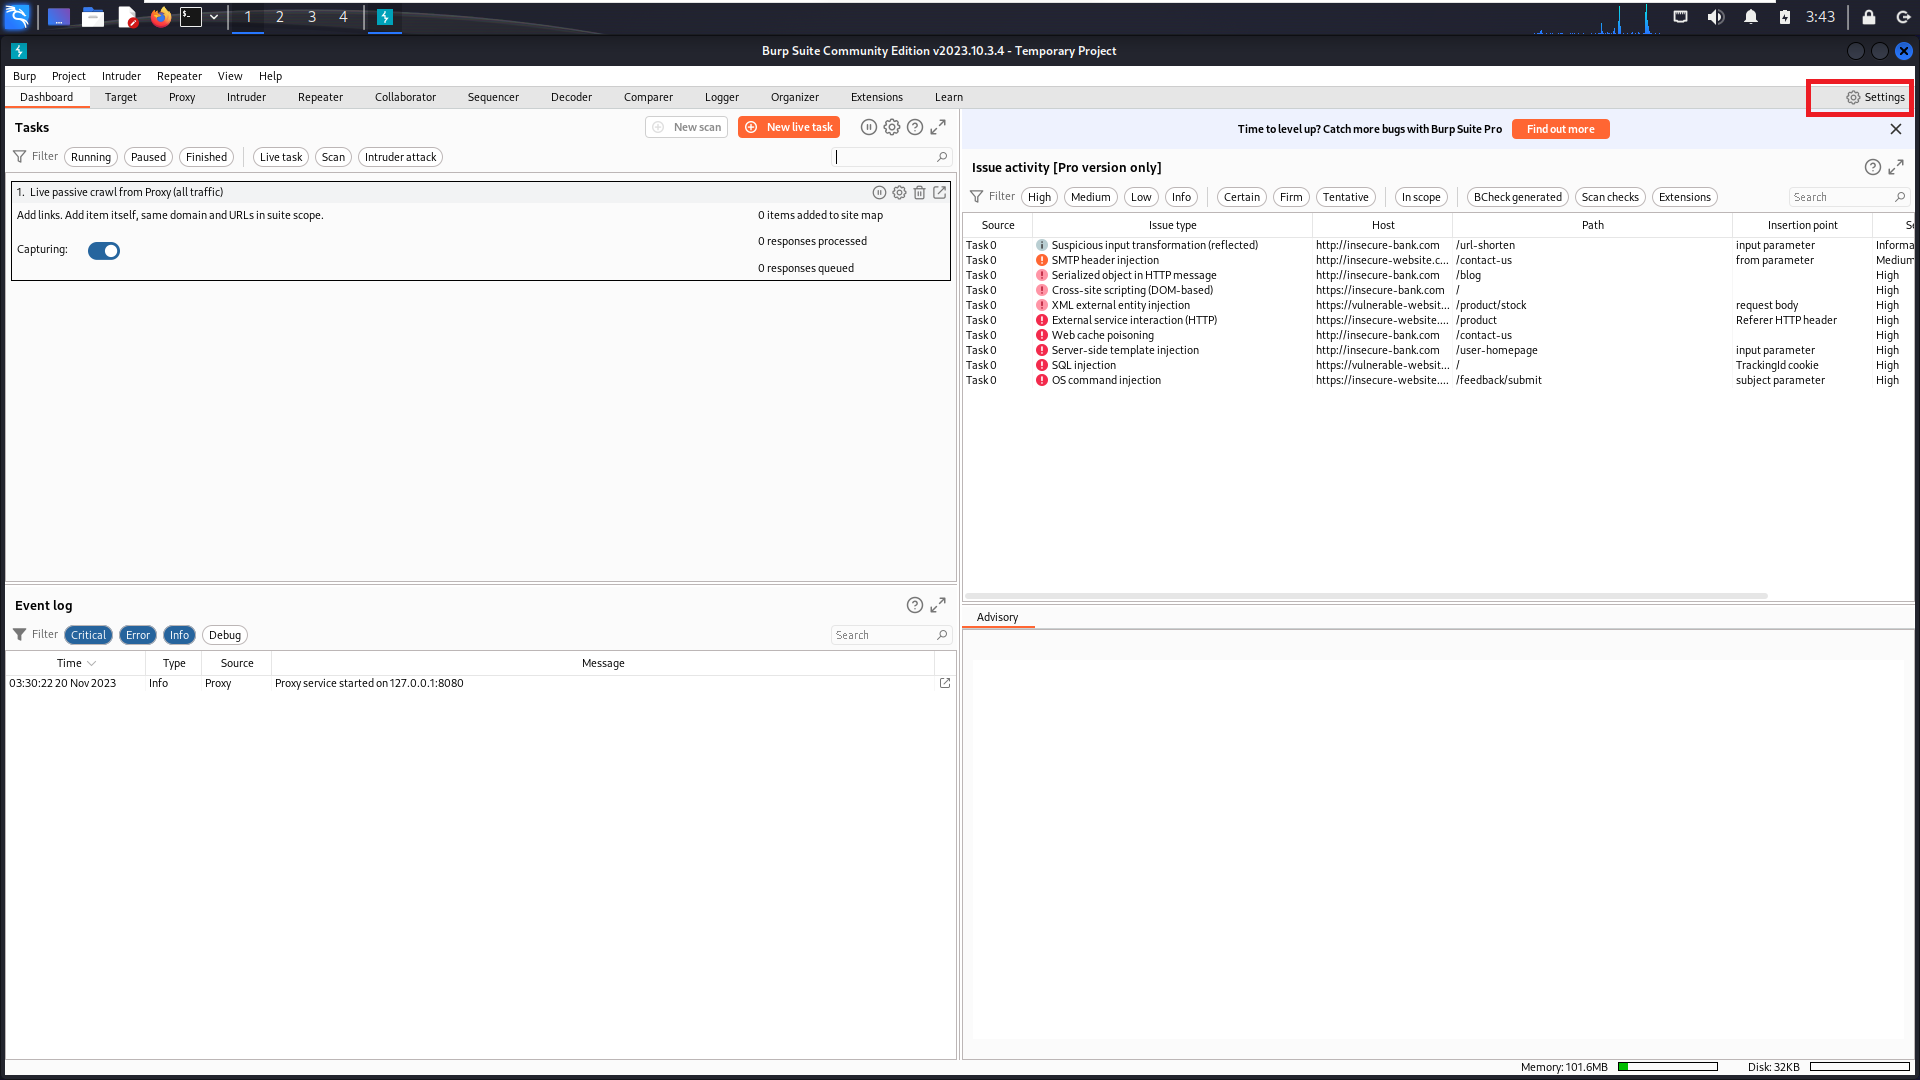Open settings gear of Live passive crawl task
Screen dimensions: 1920x1080
(899, 192)
